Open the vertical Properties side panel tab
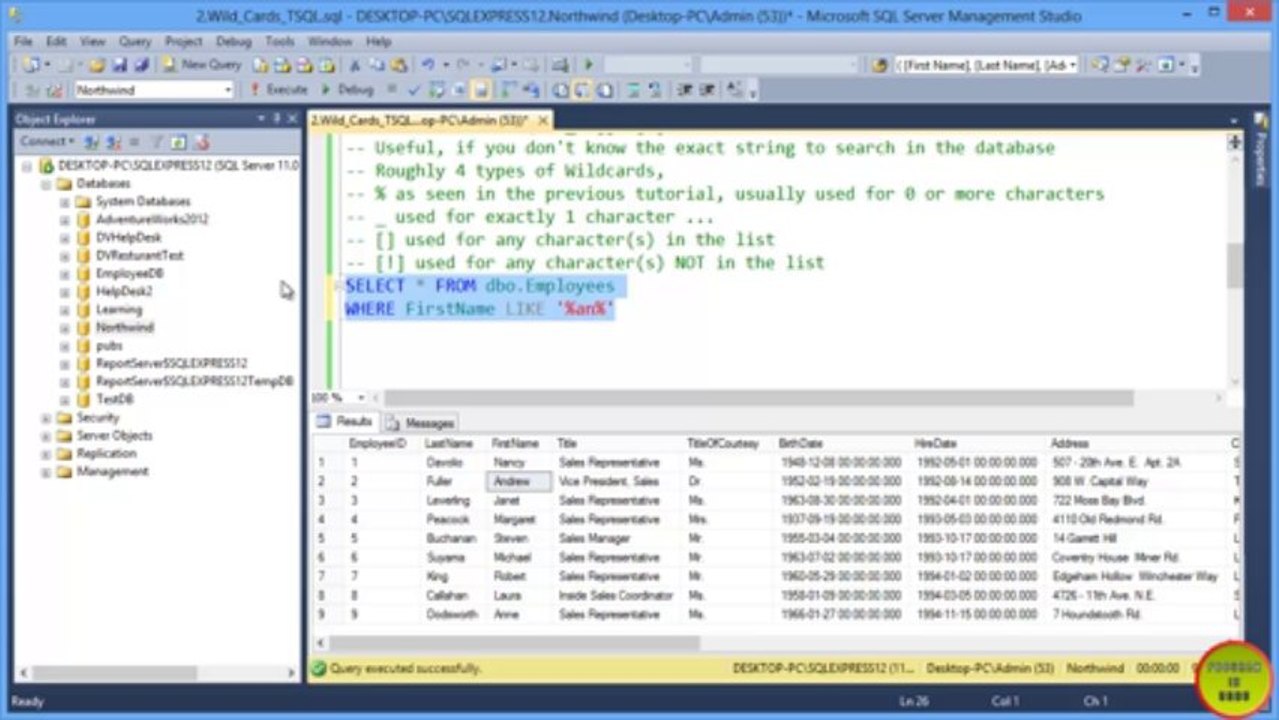This screenshot has height=720, width=1279. (1261, 150)
